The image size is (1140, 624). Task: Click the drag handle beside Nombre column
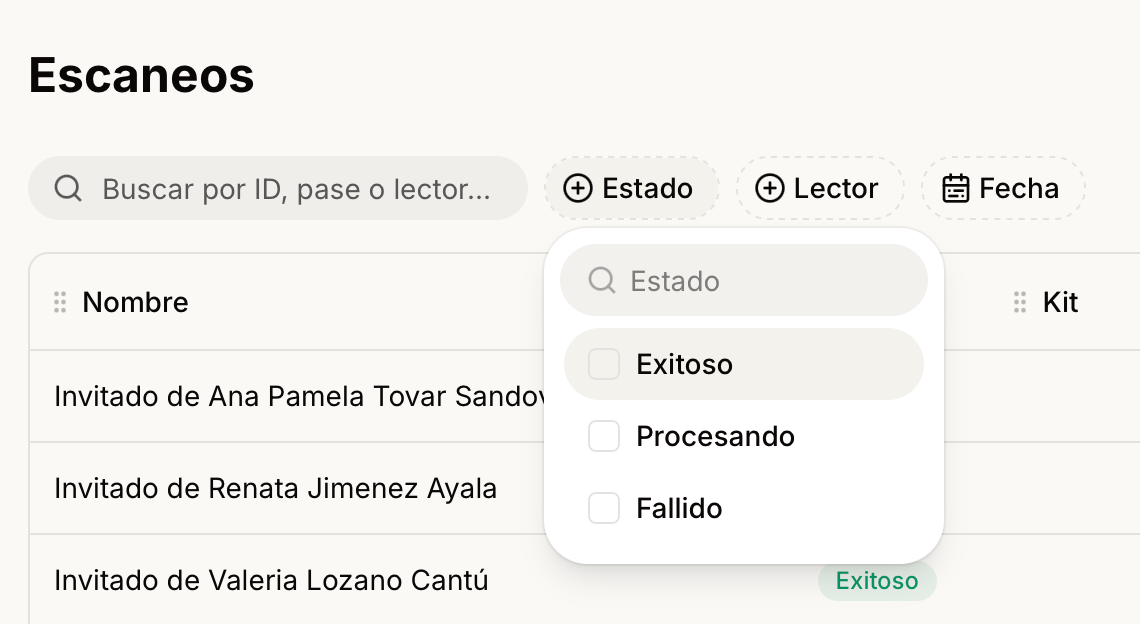[x=60, y=302]
